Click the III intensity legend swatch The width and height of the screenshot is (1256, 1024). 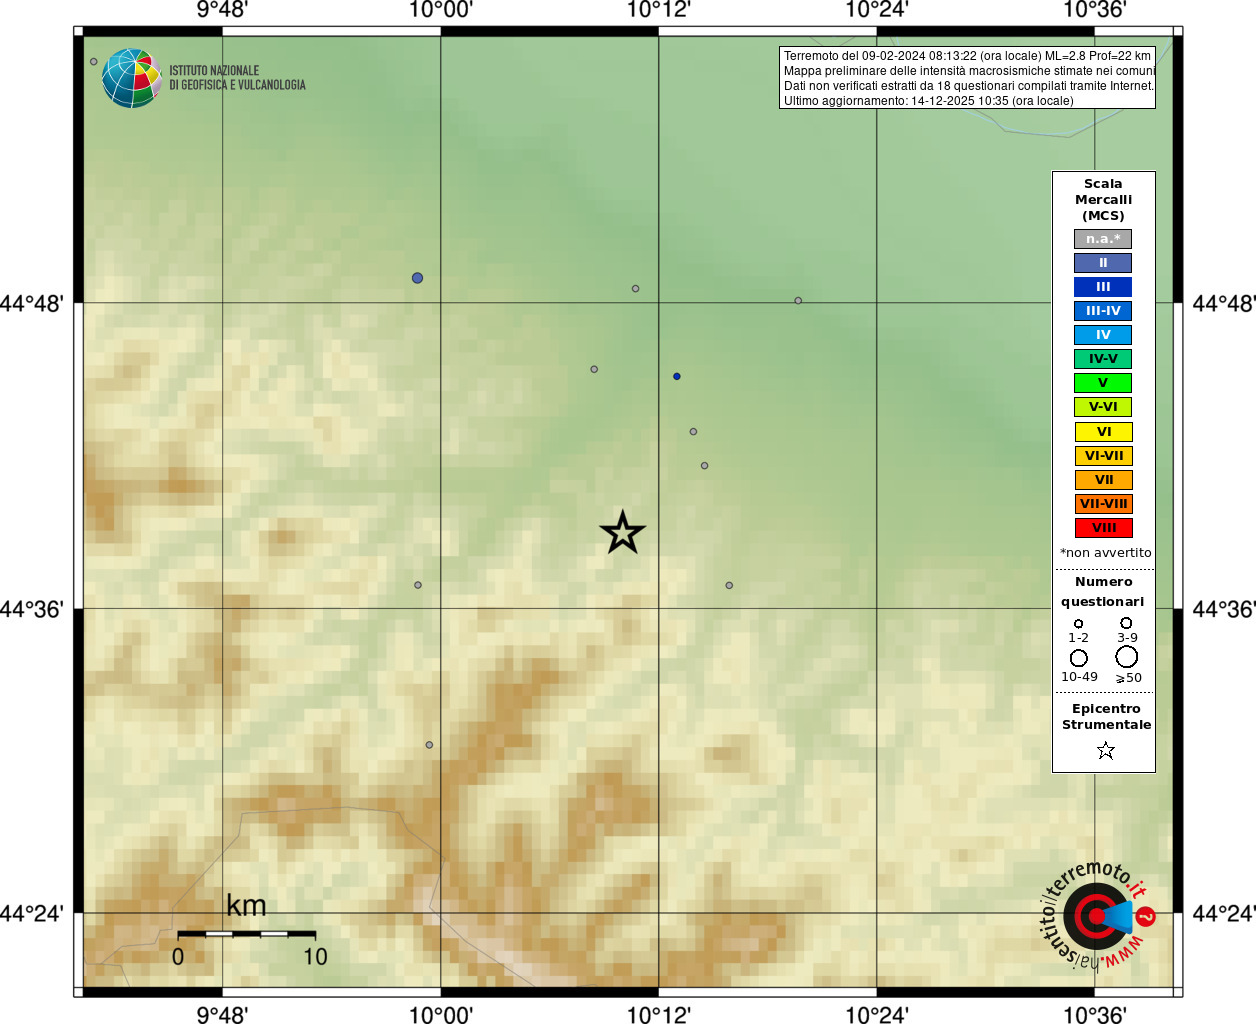coord(1103,287)
